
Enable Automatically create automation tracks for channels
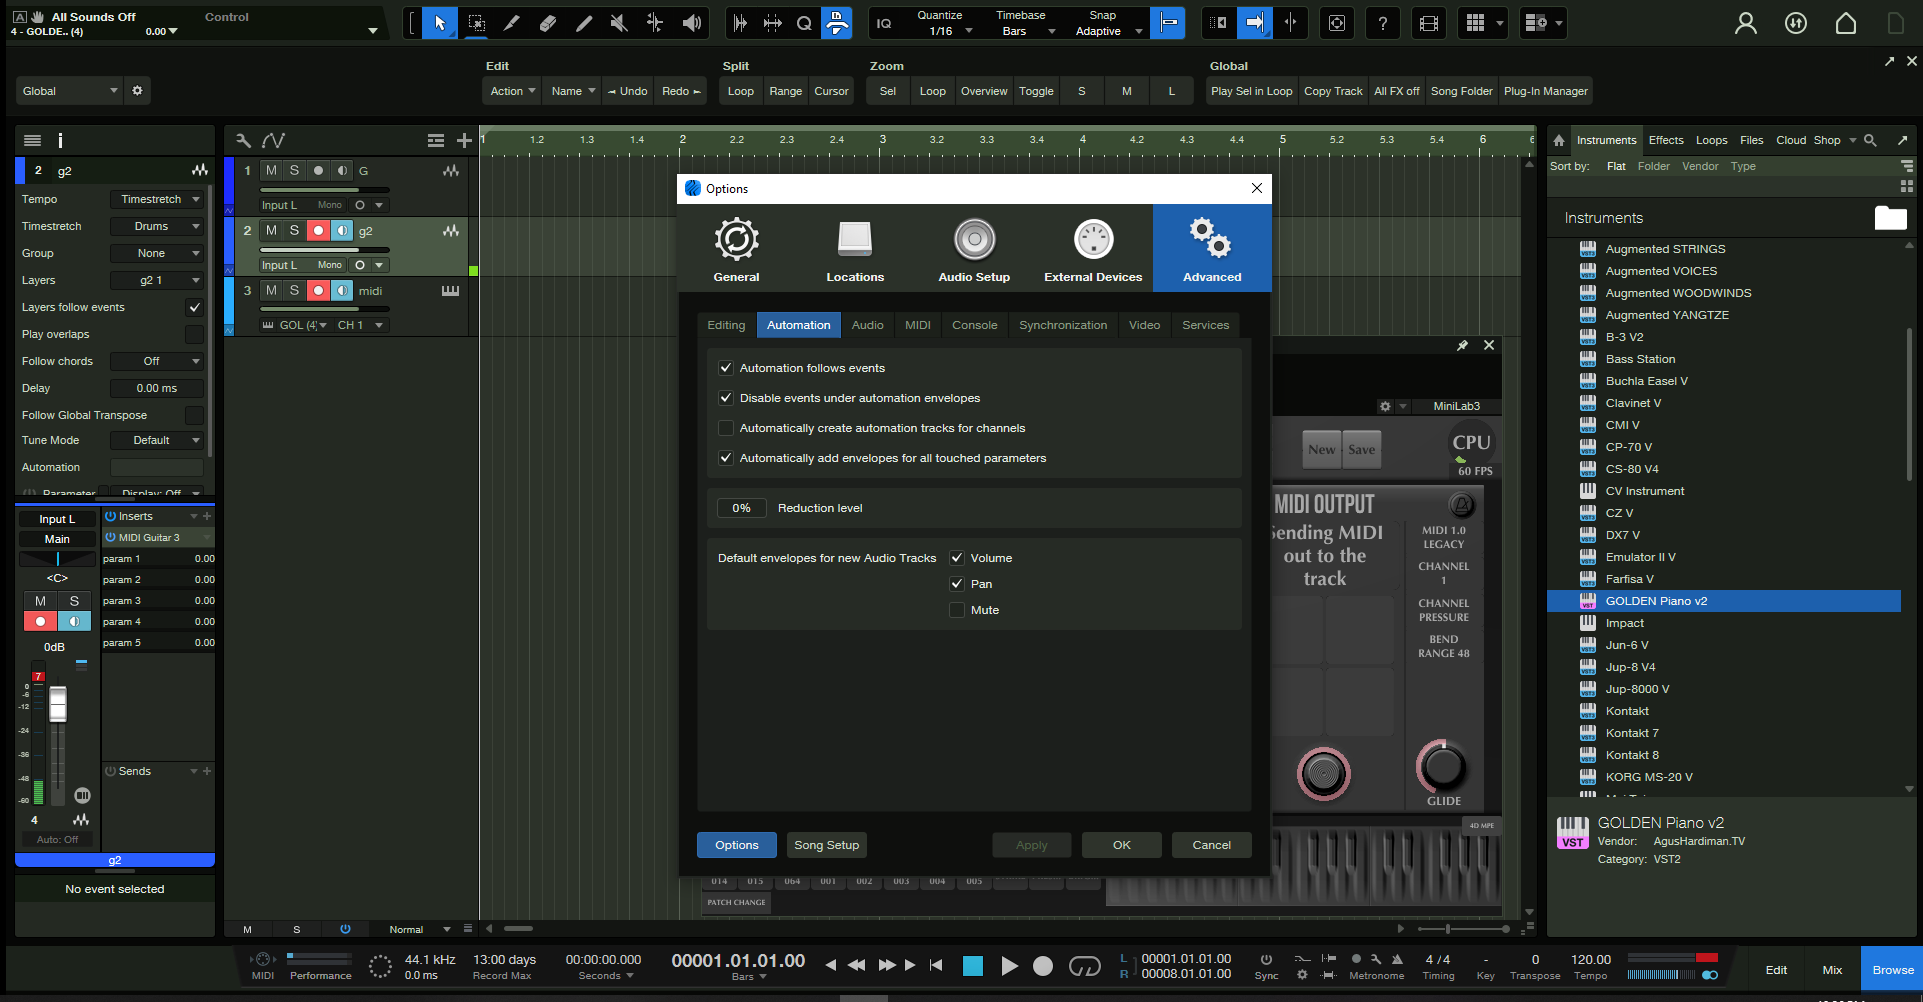pos(727,428)
